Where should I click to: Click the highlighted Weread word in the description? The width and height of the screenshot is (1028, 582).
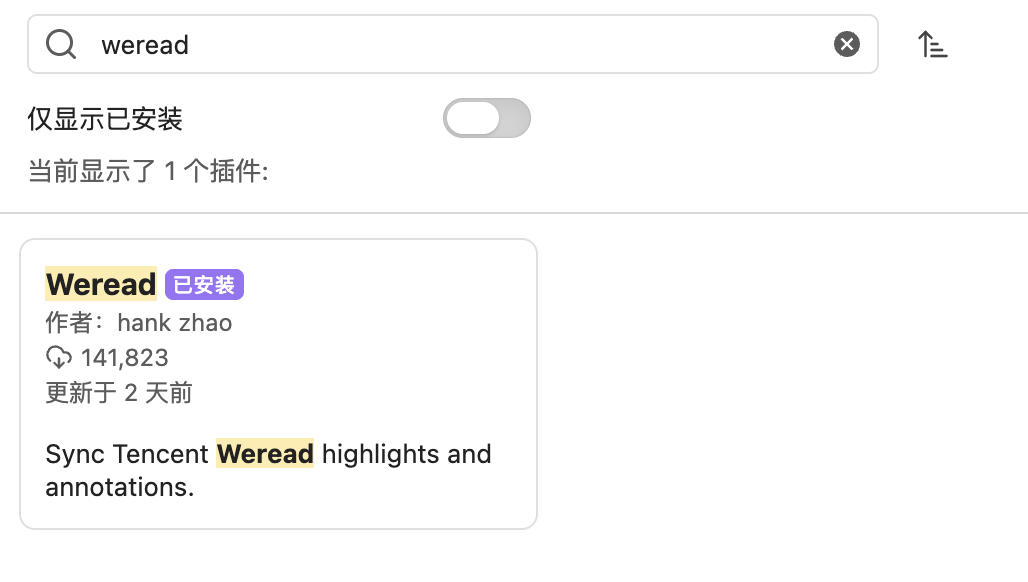click(265, 454)
